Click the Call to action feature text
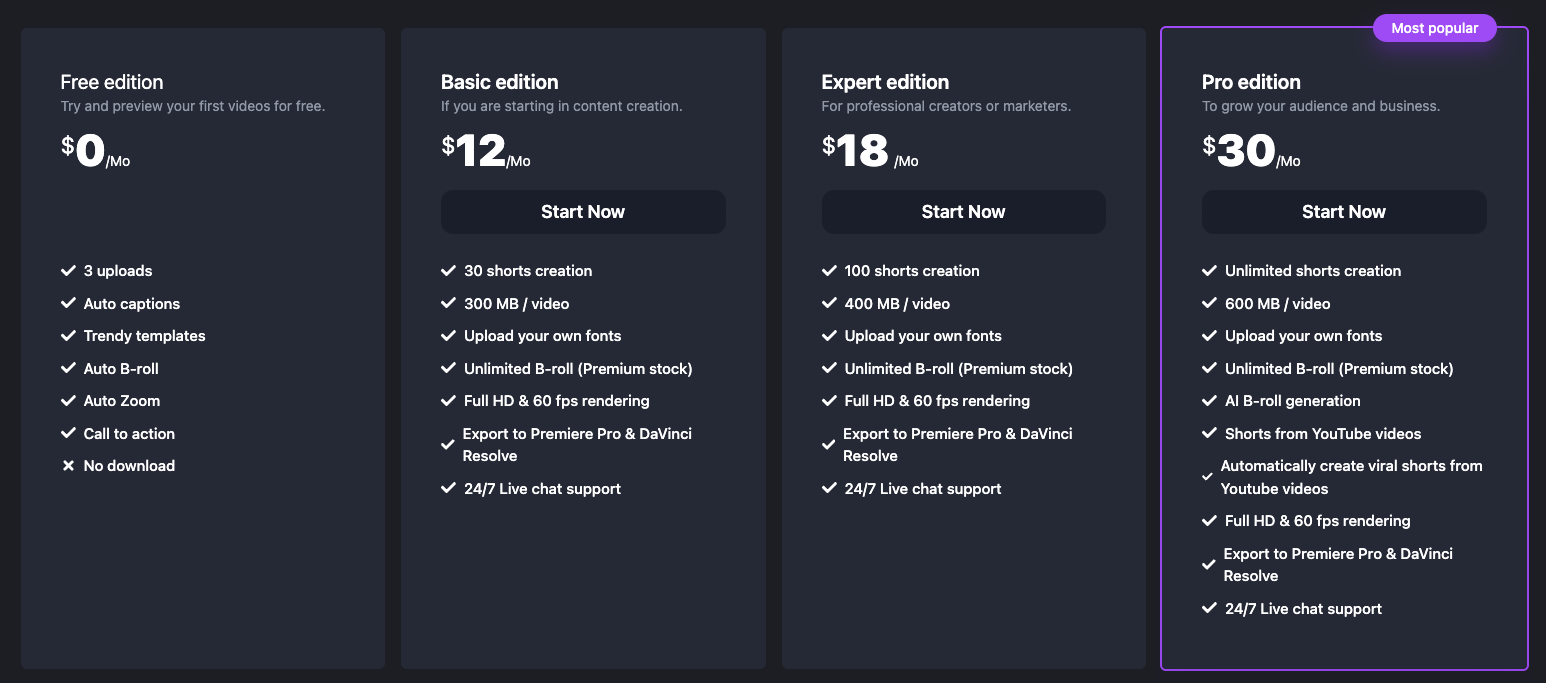 coord(129,434)
